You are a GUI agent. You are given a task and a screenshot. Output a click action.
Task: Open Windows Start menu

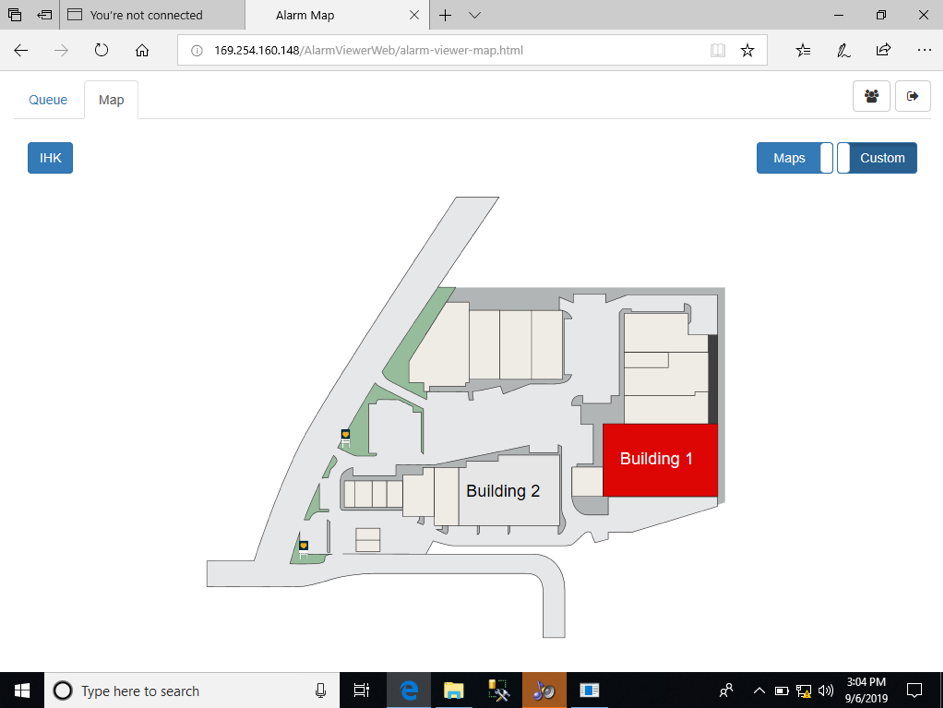pos(22,691)
